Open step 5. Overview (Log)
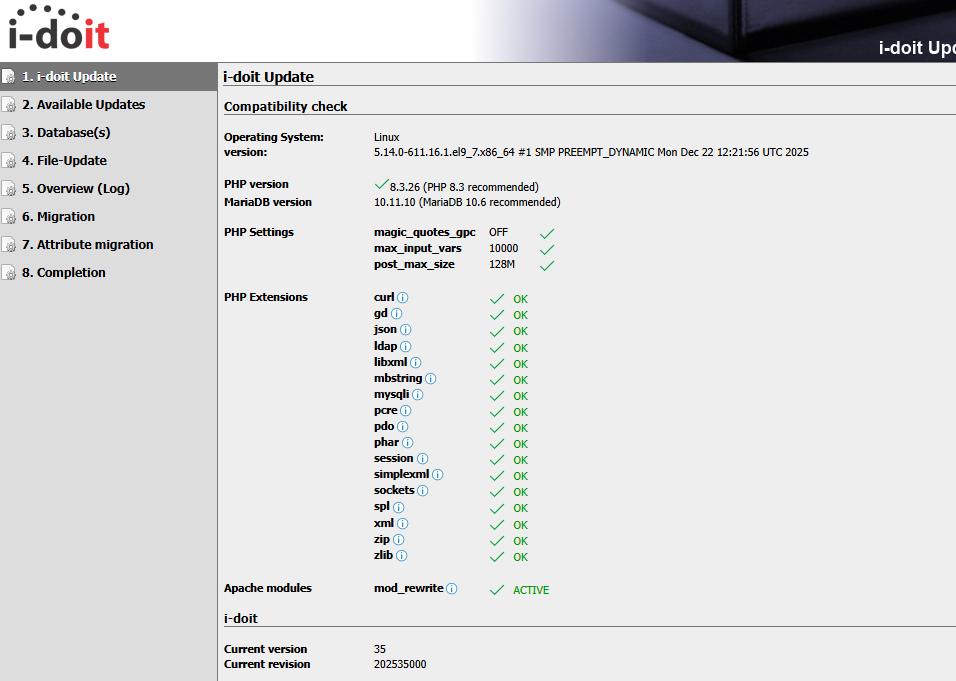This screenshot has height=681, width=956. tap(76, 188)
